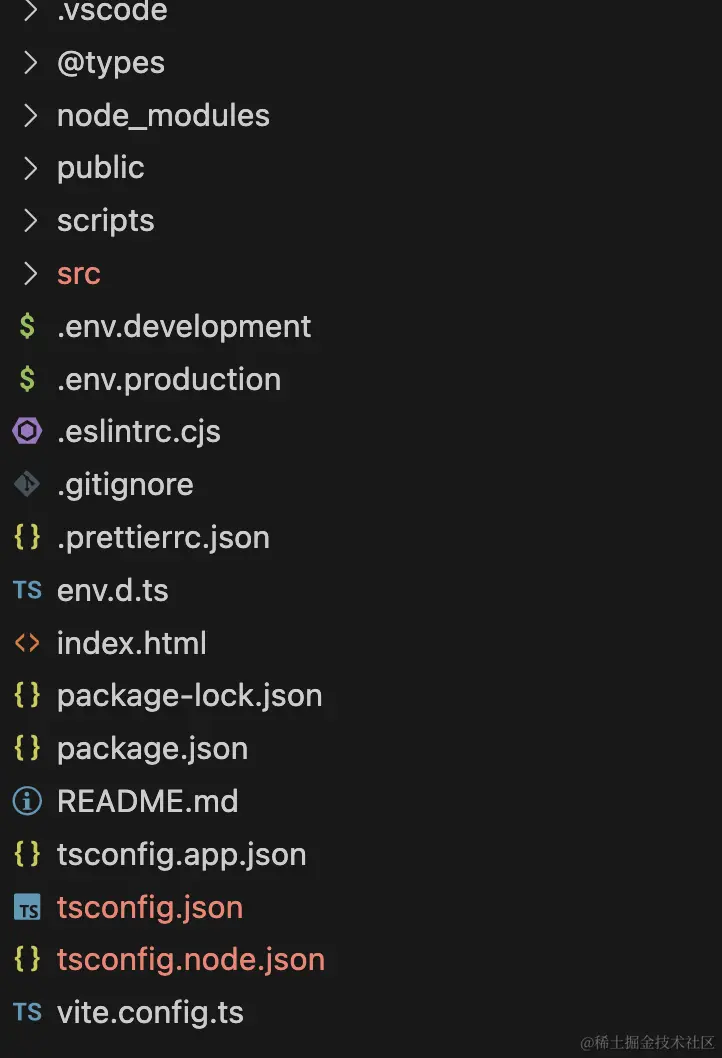This screenshot has height=1058, width=722.
Task: Select the tsconfig.app.json file
Action: (x=182, y=854)
